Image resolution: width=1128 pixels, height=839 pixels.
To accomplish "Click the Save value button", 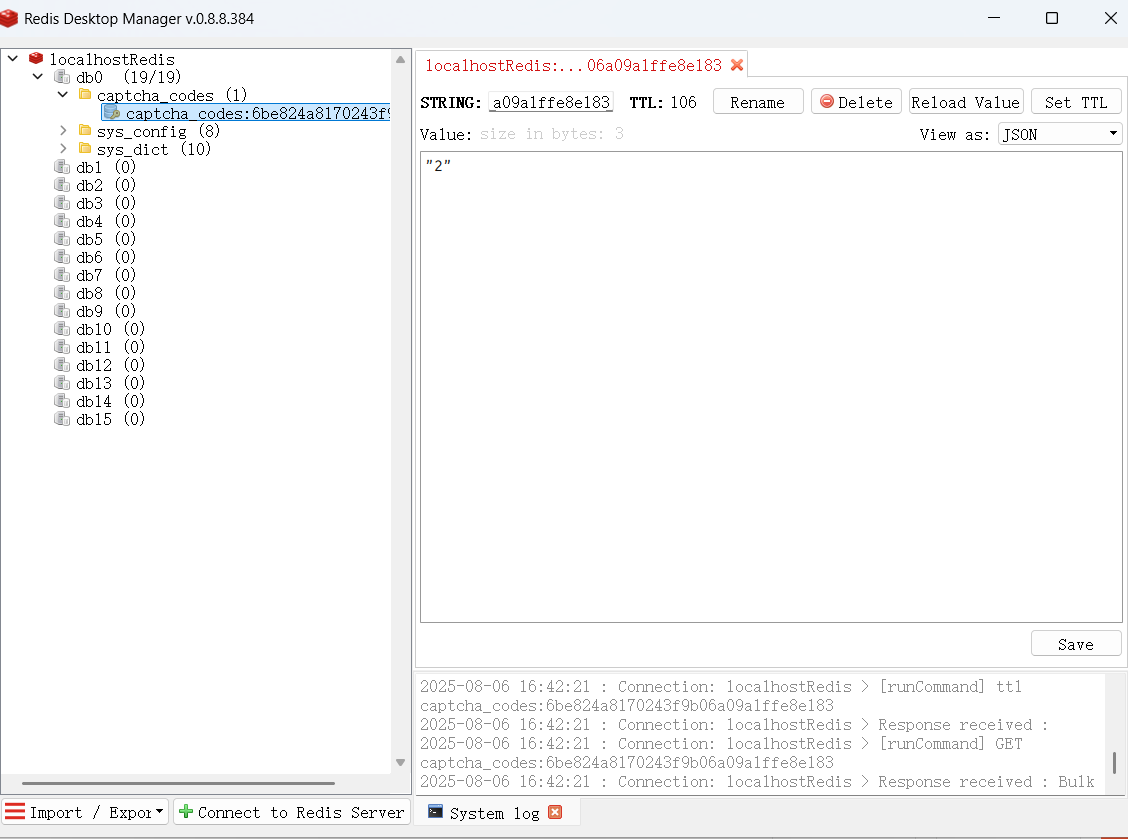I will click(x=1076, y=644).
